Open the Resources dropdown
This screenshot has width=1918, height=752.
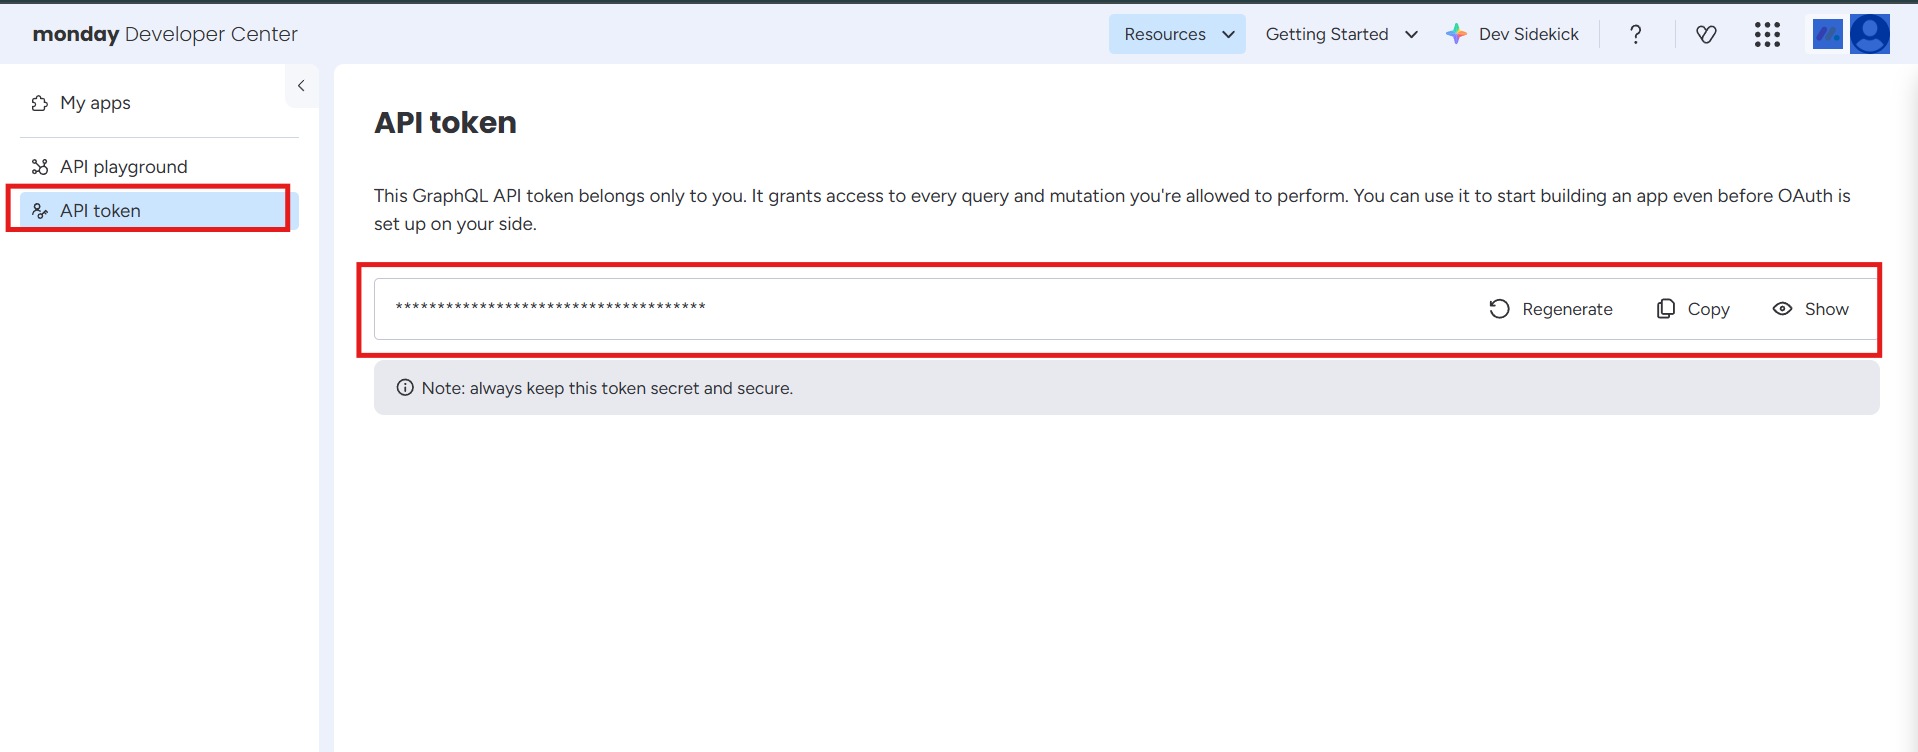click(x=1177, y=34)
